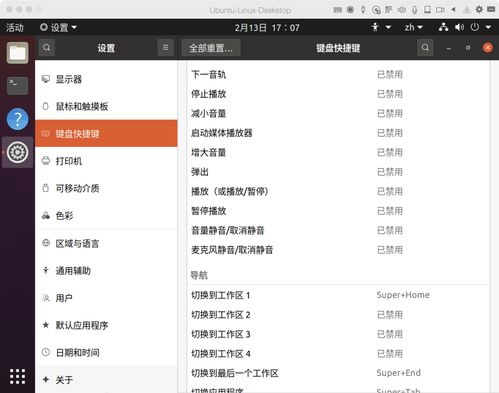Edit 切换到工作区 2 shortcut
Screen dimensions: 499x393
coord(338,314)
